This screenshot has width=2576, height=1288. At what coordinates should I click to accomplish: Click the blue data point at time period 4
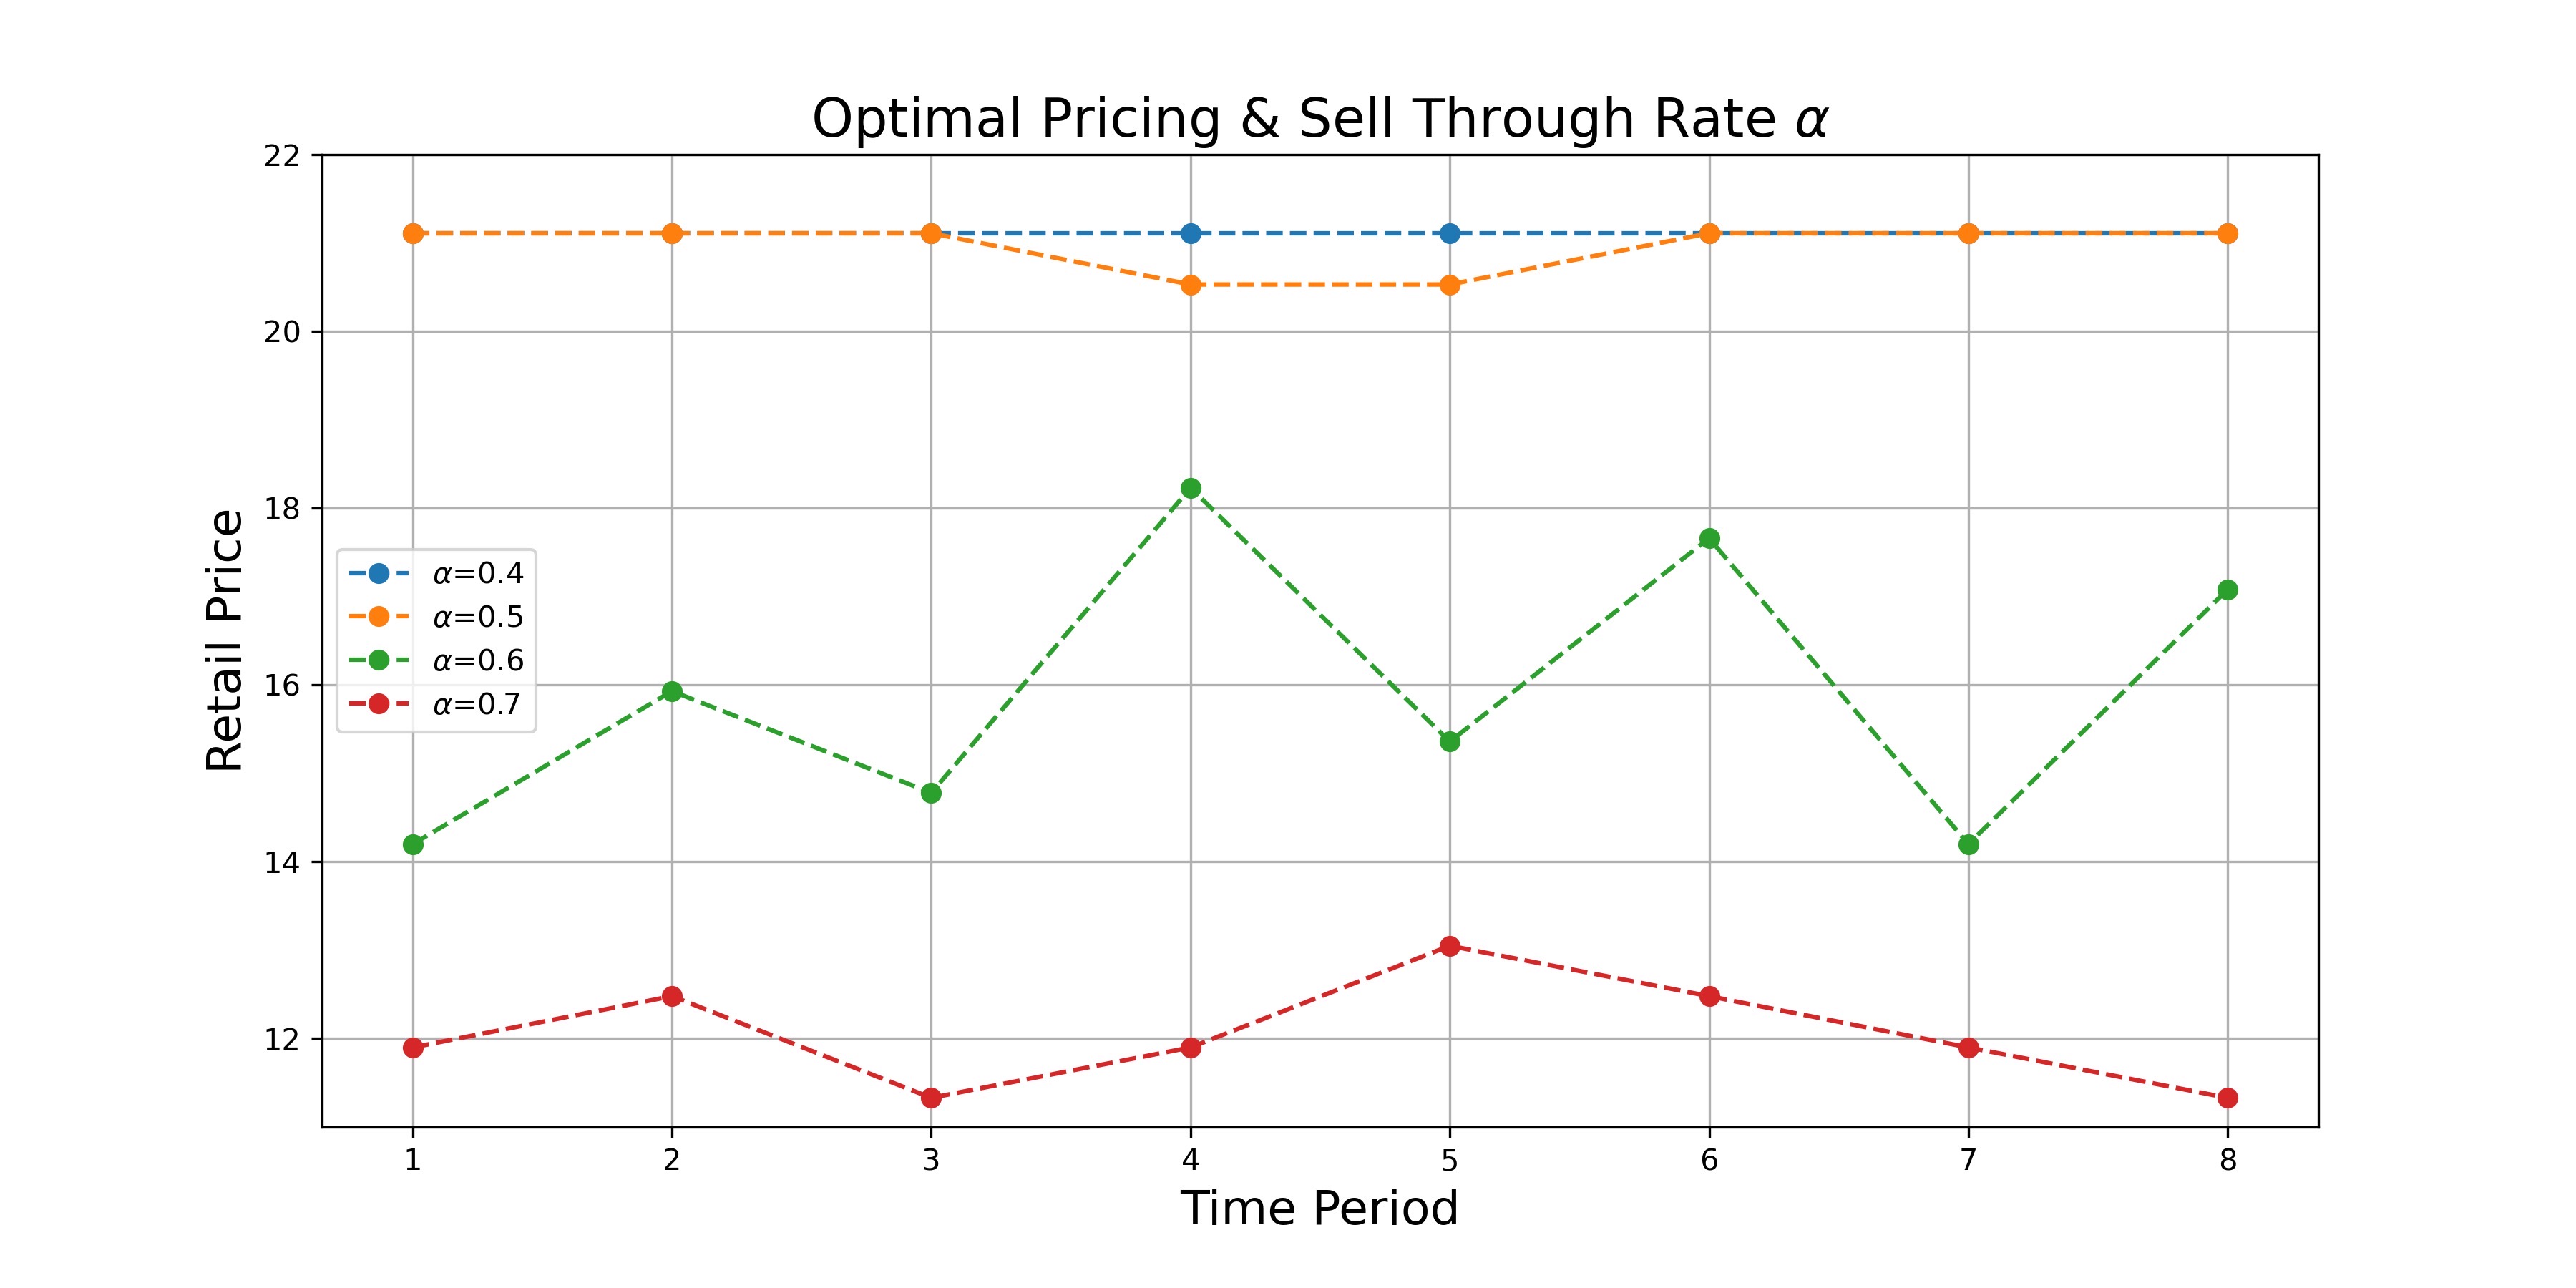(1190, 234)
